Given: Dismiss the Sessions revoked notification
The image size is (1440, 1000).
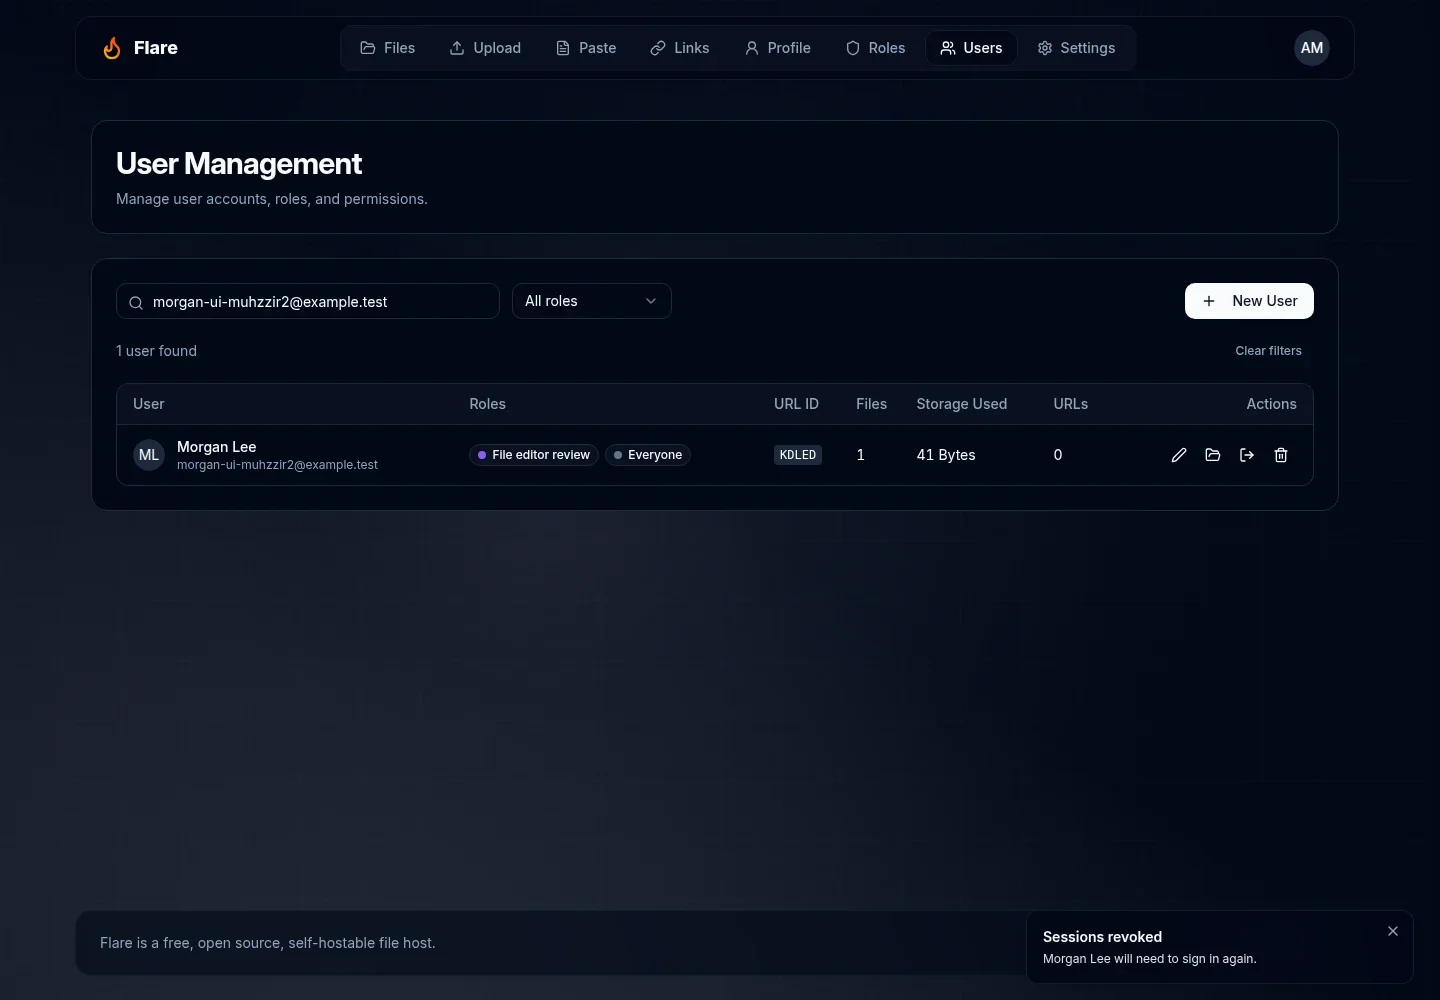Looking at the screenshot, I should pyautogui.click(x=1393, y=931).
